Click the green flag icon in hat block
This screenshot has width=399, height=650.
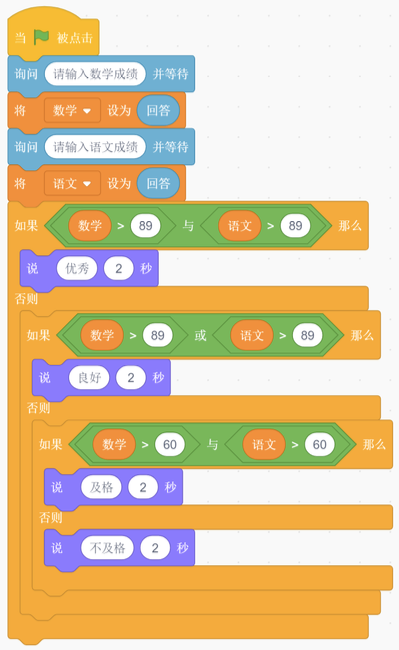click(x=41, y=37)
